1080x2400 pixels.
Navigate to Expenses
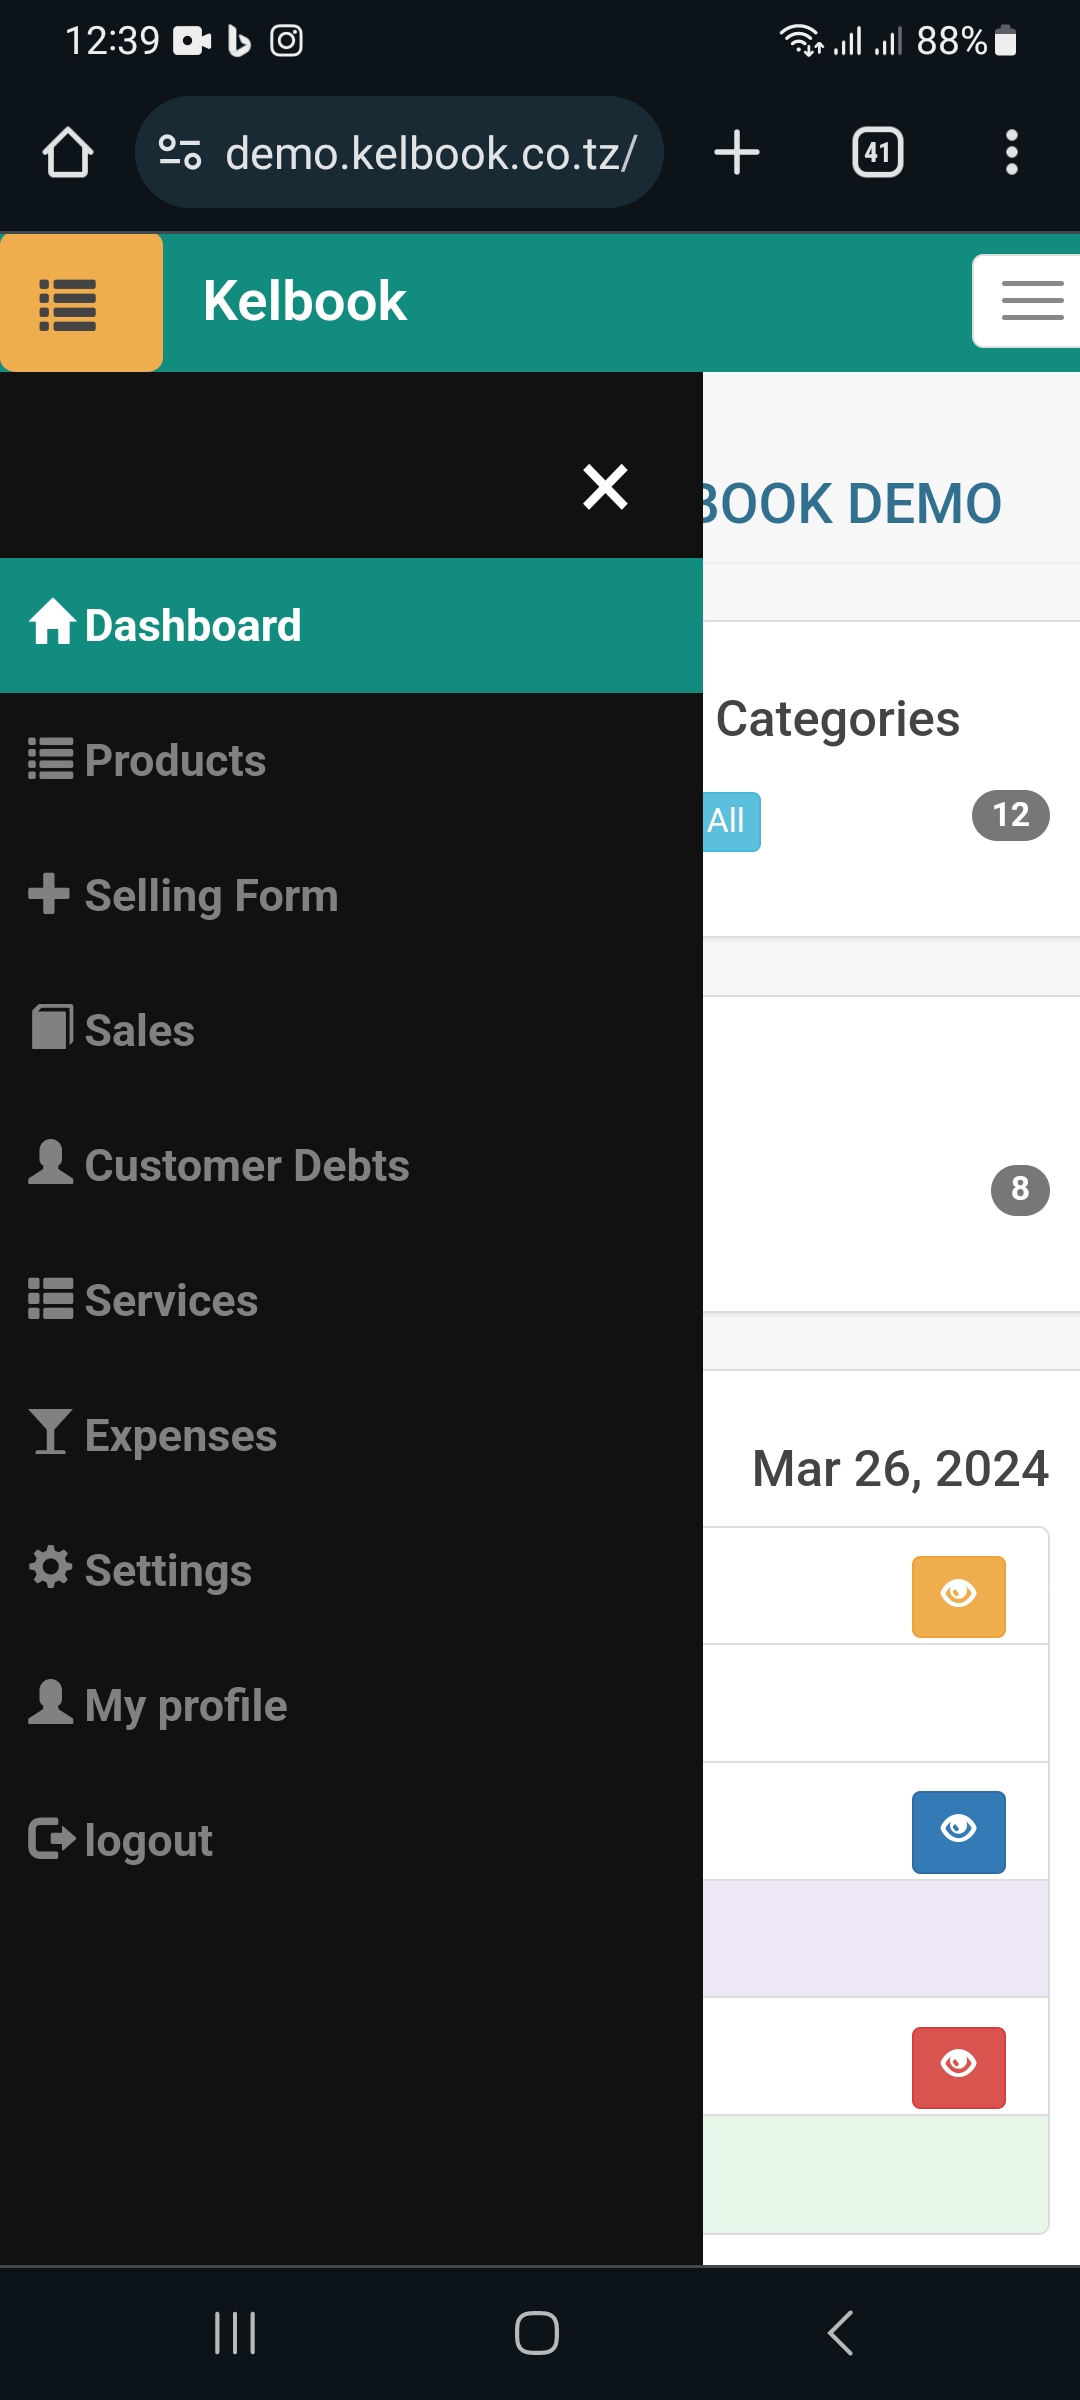point(180,1436)
